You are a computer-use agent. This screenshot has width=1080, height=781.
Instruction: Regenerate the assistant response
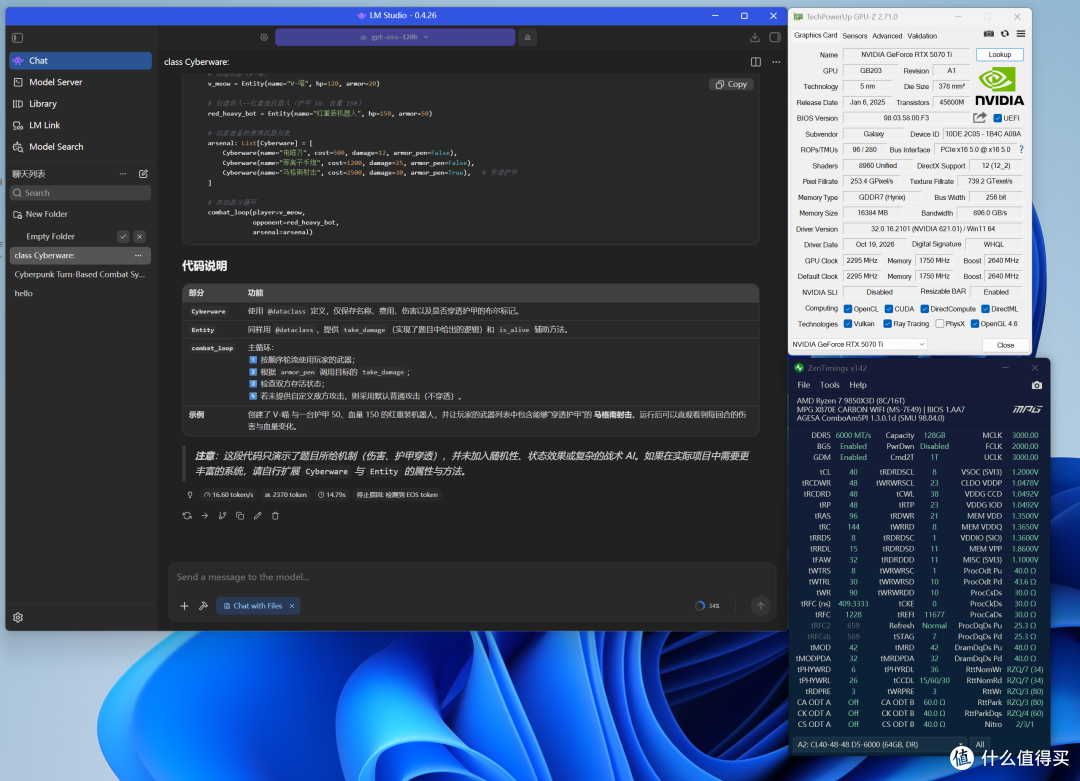pyautogui.click(x=187, y=516)
